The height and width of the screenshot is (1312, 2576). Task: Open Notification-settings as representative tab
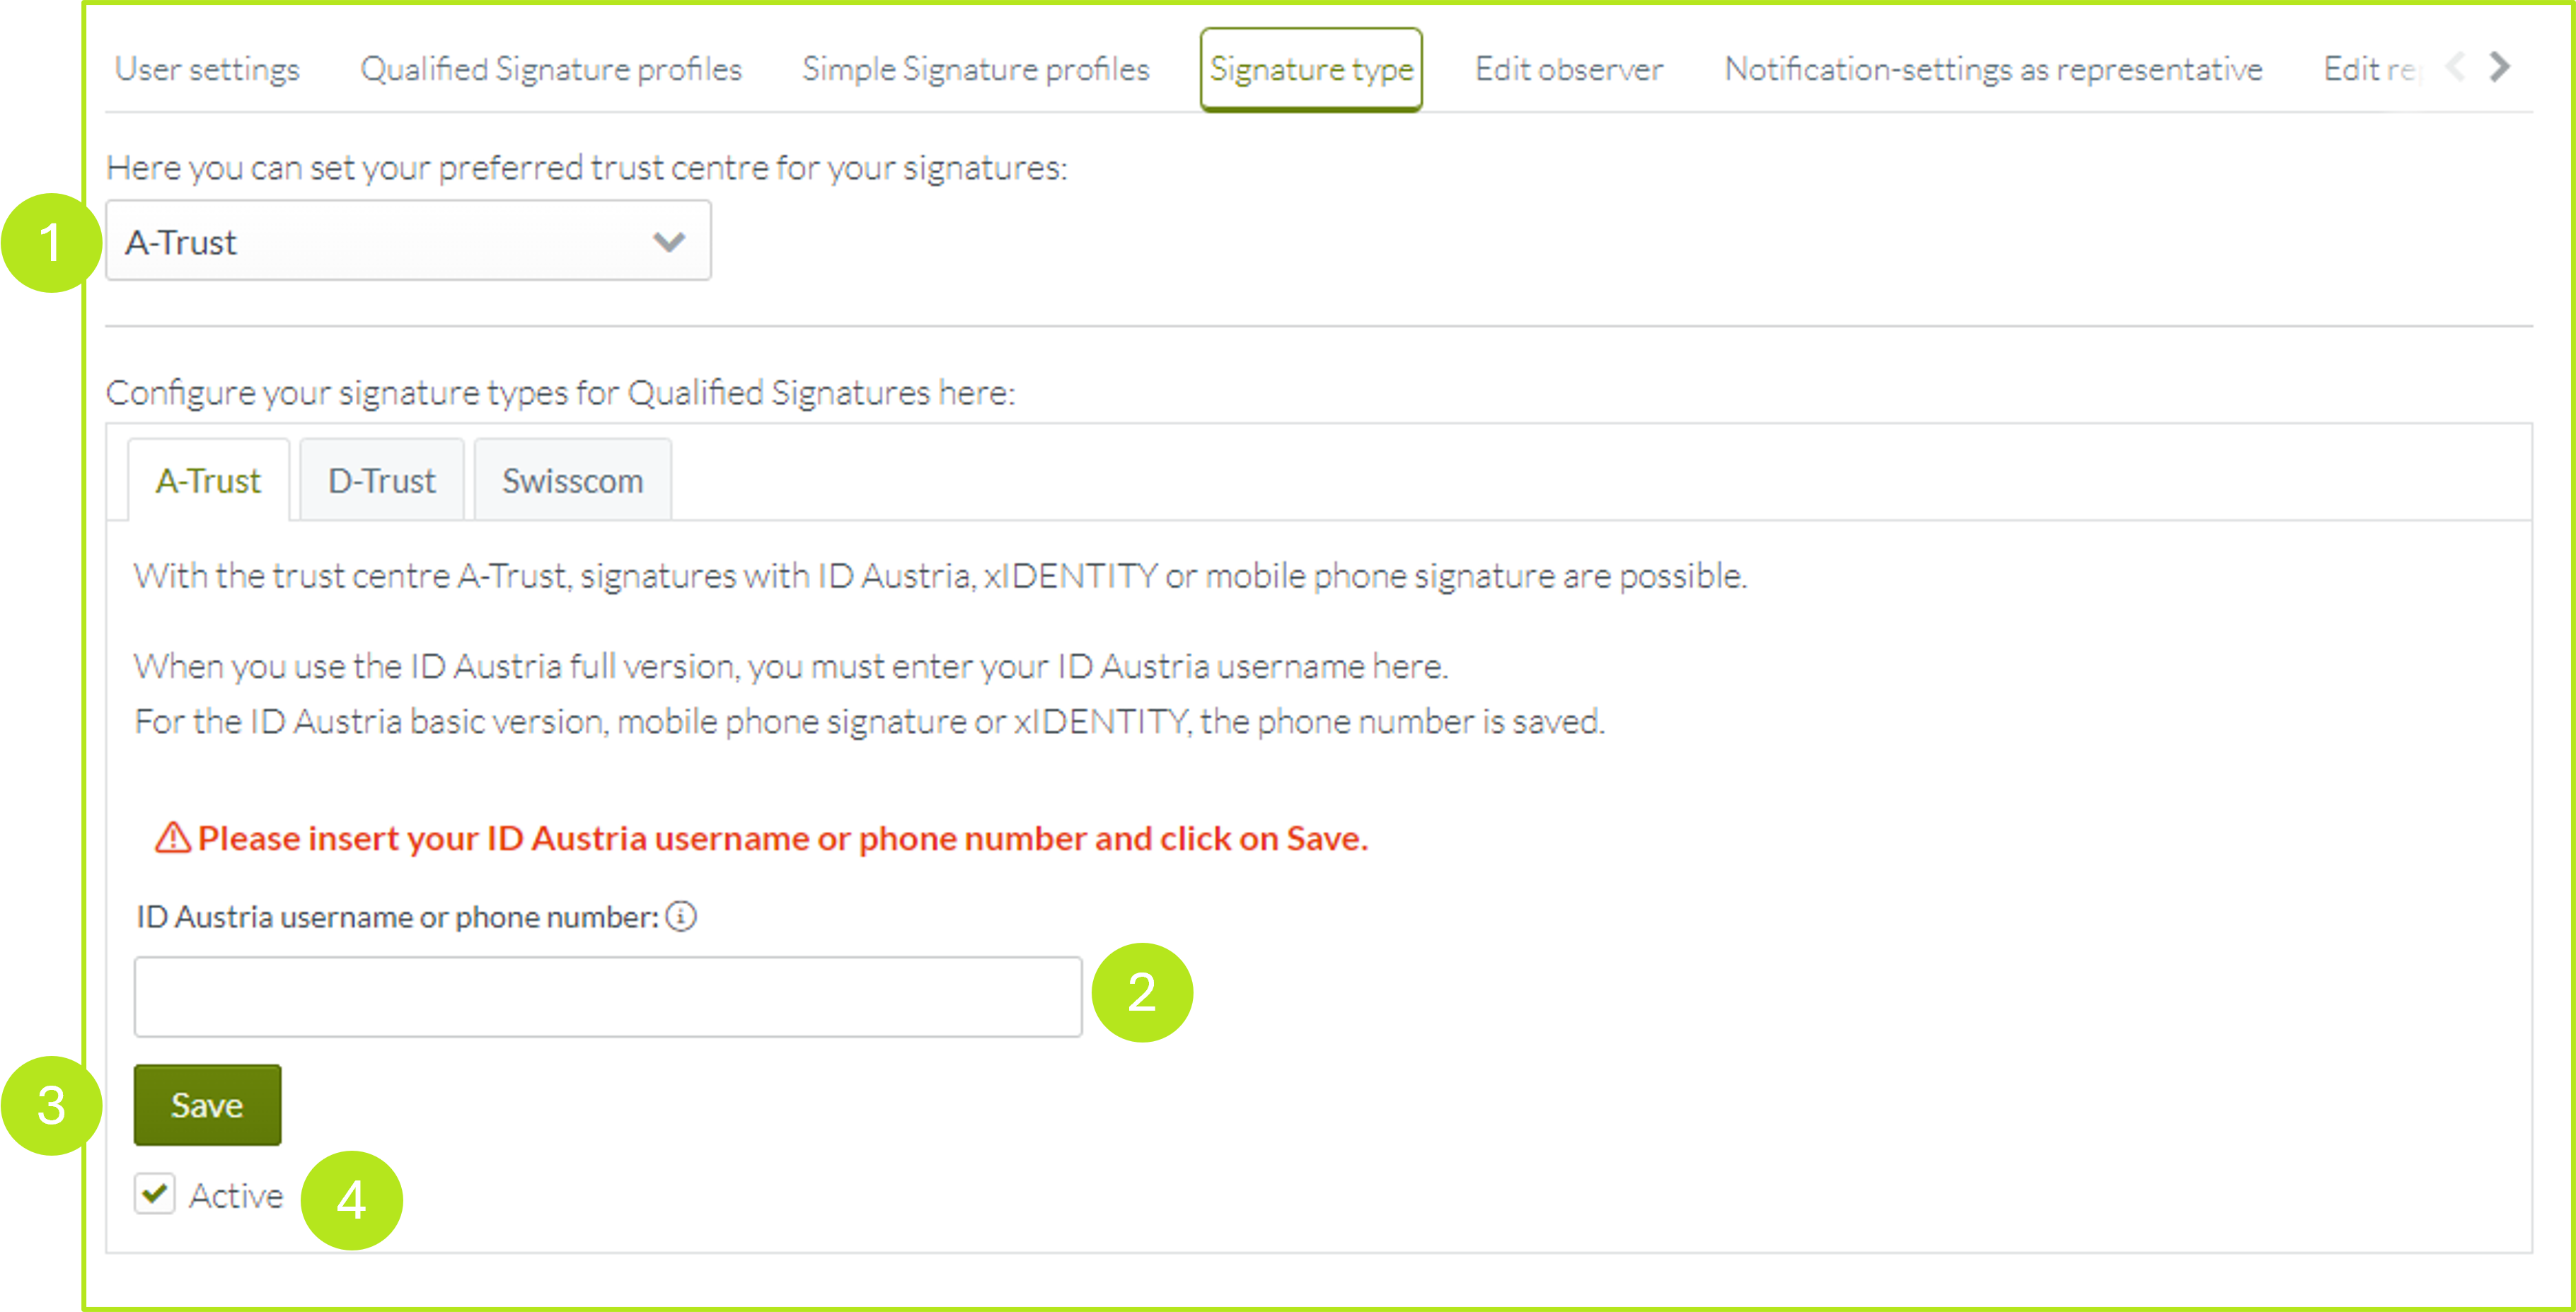(x=1993, y=69)
